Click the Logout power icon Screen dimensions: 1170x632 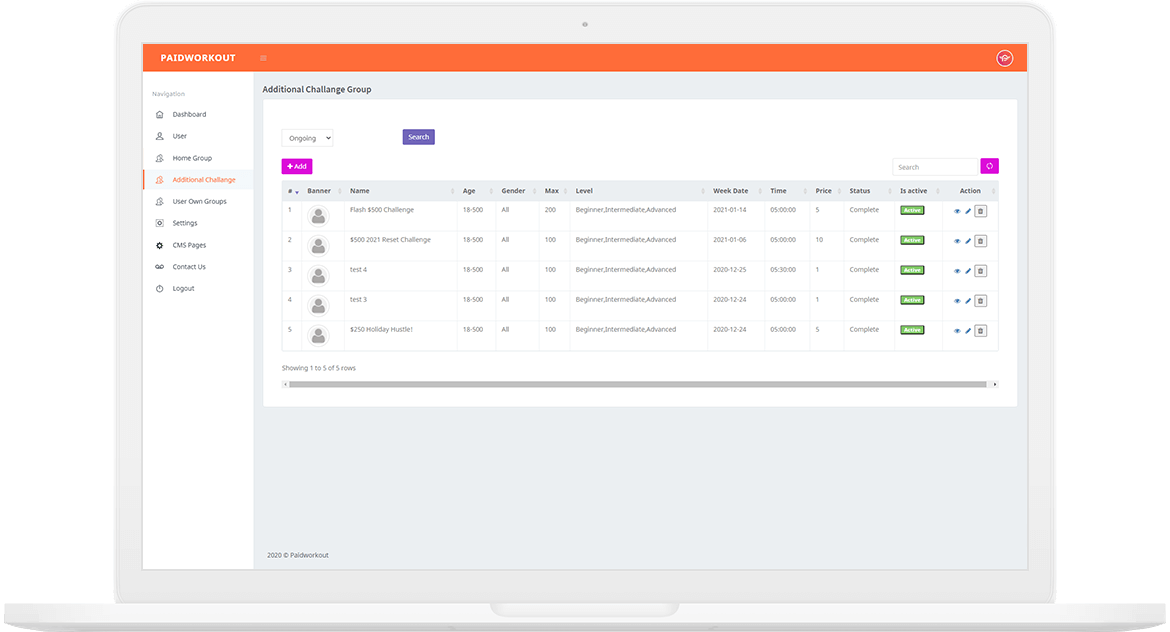tap(160, 289)
